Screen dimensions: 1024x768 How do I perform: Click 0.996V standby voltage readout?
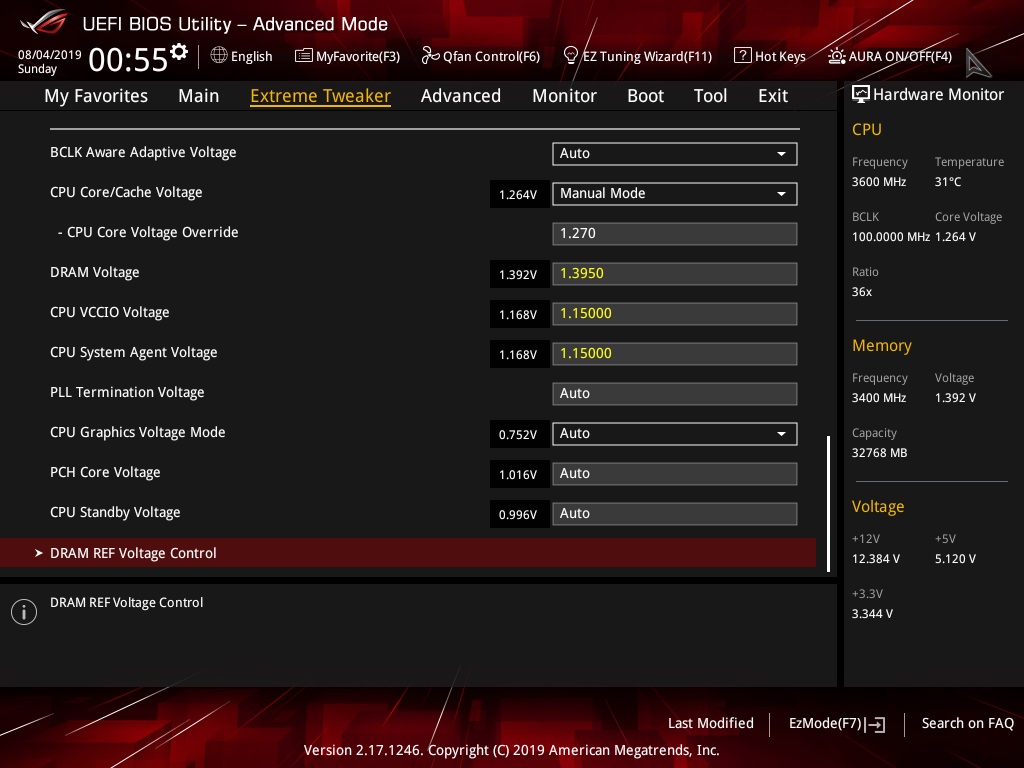(x=518, y=515)
